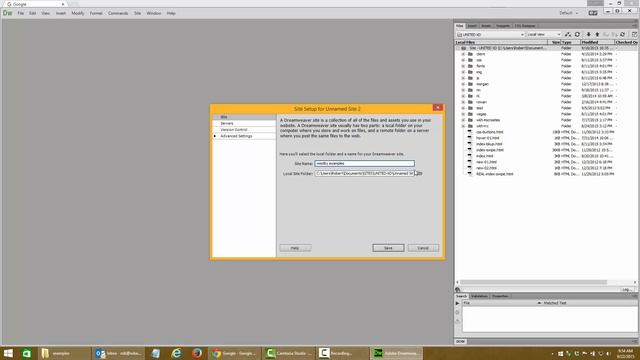This screenshot has width=640, height=360.
Task: Click the index.html file icon
Action: (469, 156)
